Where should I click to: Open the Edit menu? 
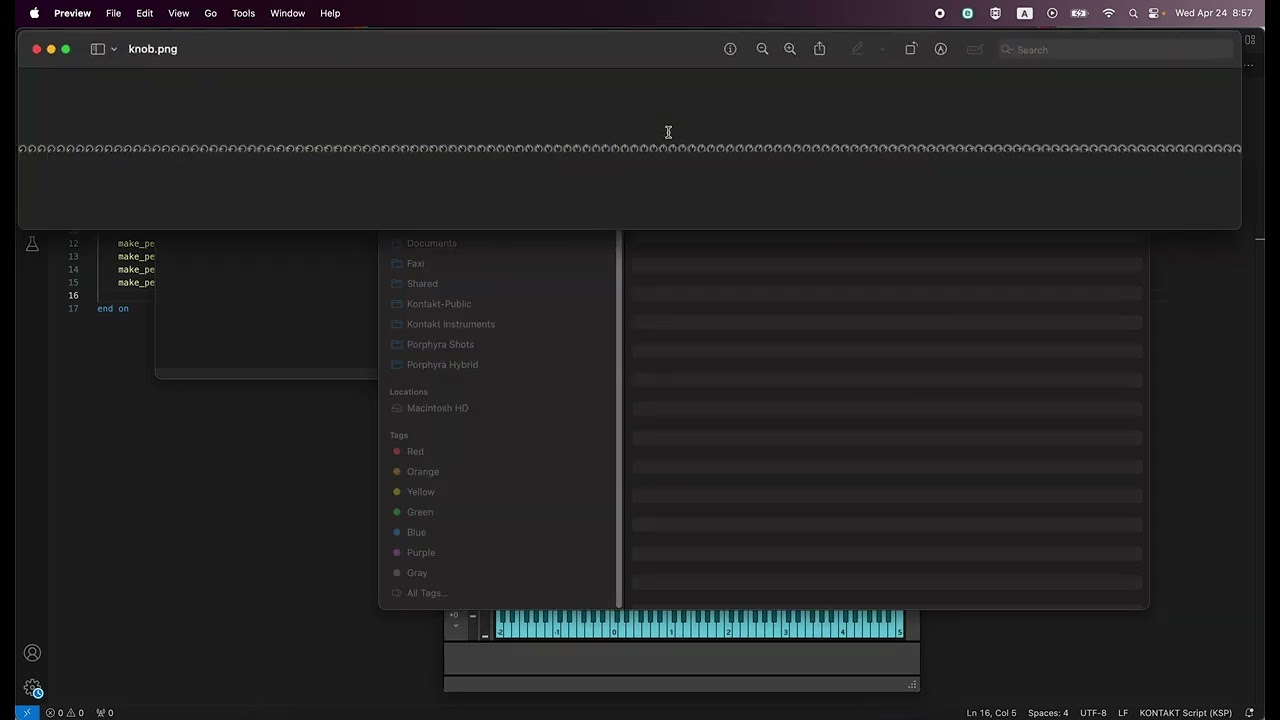click(x=145, y=13)
